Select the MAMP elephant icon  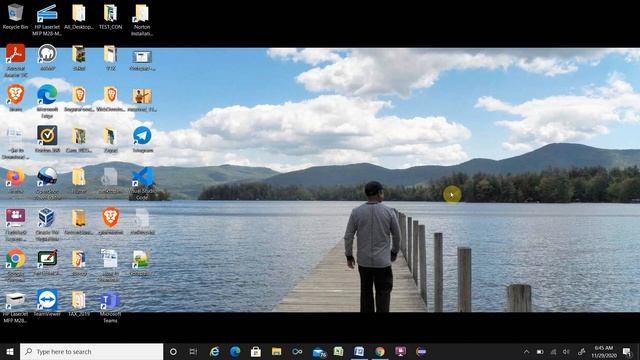point(47,57)
